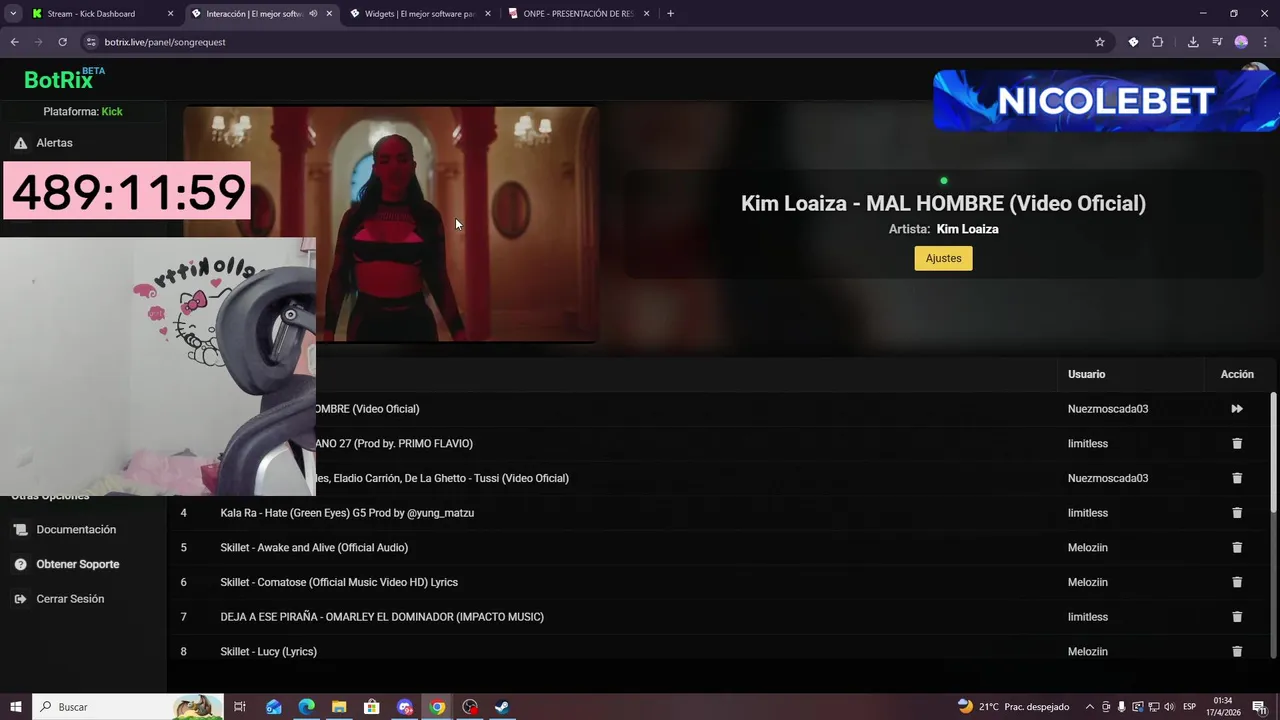Select Skillet - Comatose song title
Screen dimensions: 1280x720
pyautogui.click(x=339, y=582)
